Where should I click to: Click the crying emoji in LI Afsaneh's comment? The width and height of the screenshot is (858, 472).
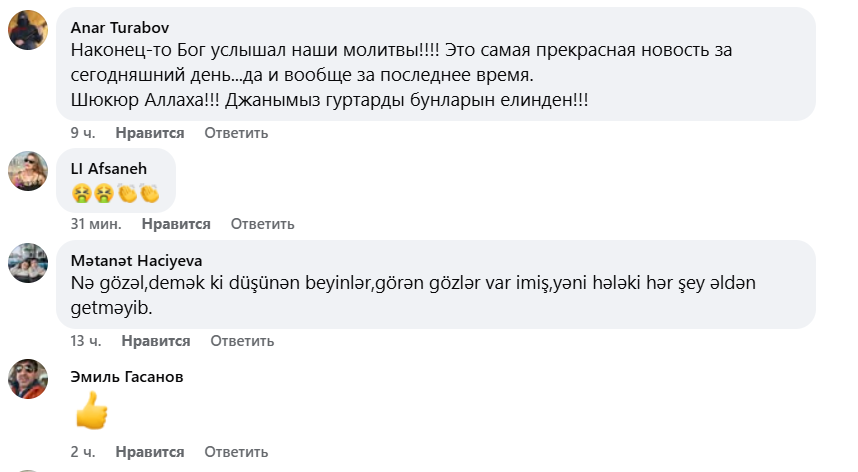(x=82, y=192)
